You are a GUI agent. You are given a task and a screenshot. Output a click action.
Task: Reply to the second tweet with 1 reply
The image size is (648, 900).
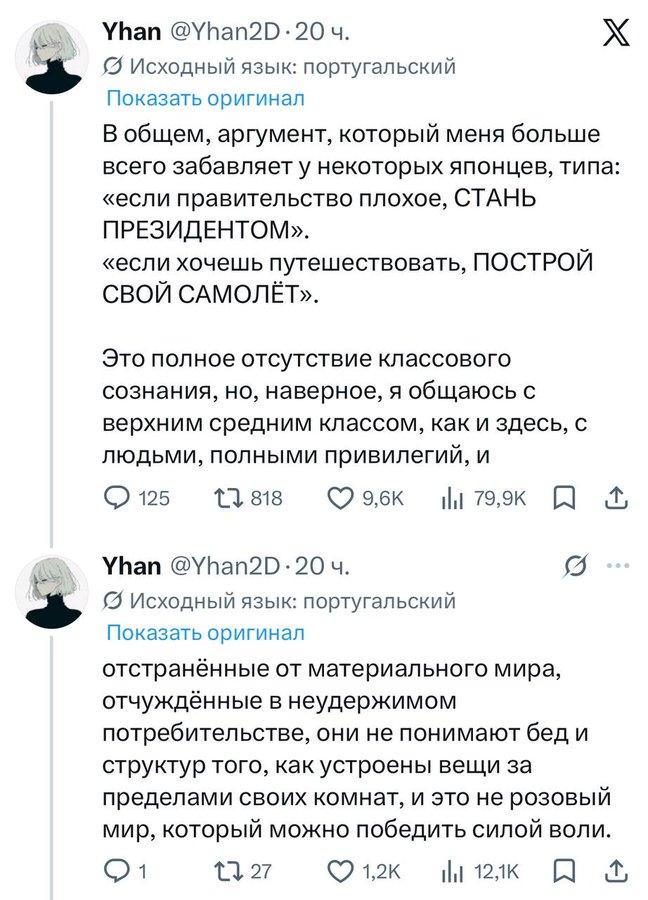click(x=118, y=872)
